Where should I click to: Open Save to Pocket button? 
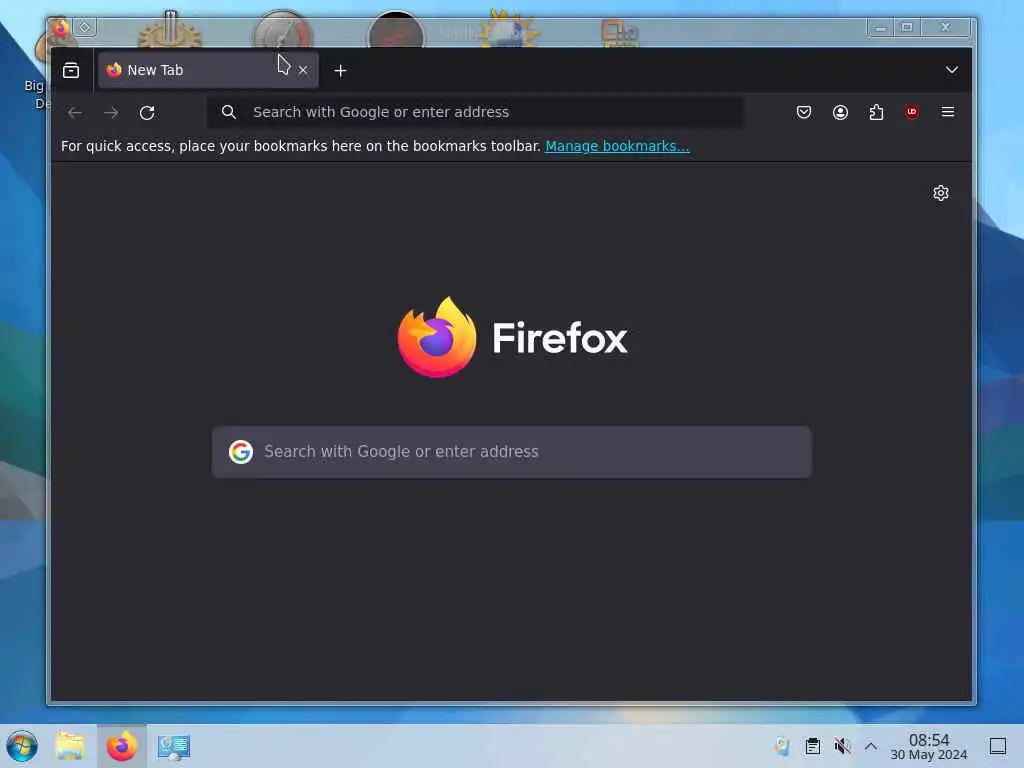tap(804, 112)
